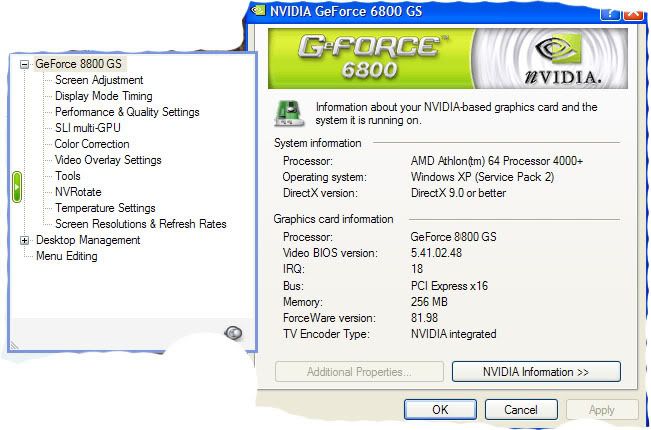
Task: Click NVIDIA Information >> button
Action: [536, 371]
